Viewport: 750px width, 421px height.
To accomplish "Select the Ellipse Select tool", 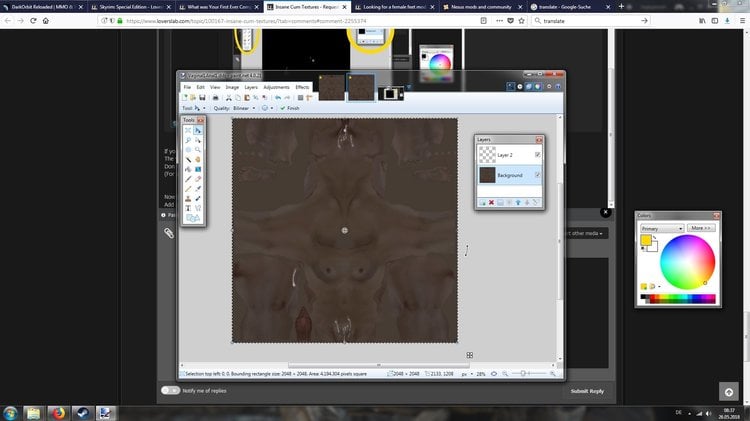I will 188,150.
